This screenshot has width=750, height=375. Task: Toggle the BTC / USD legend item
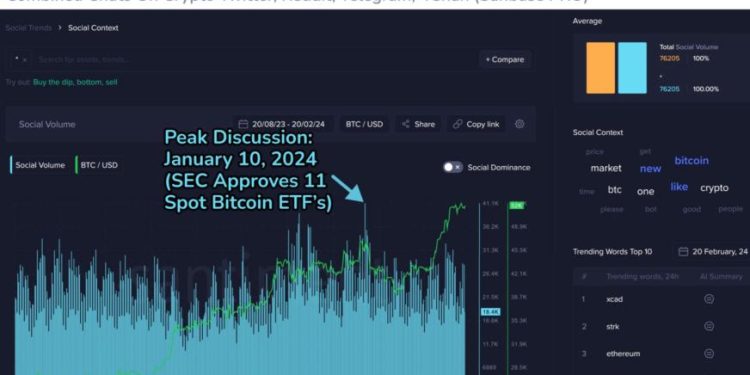(x=97, y=165)
